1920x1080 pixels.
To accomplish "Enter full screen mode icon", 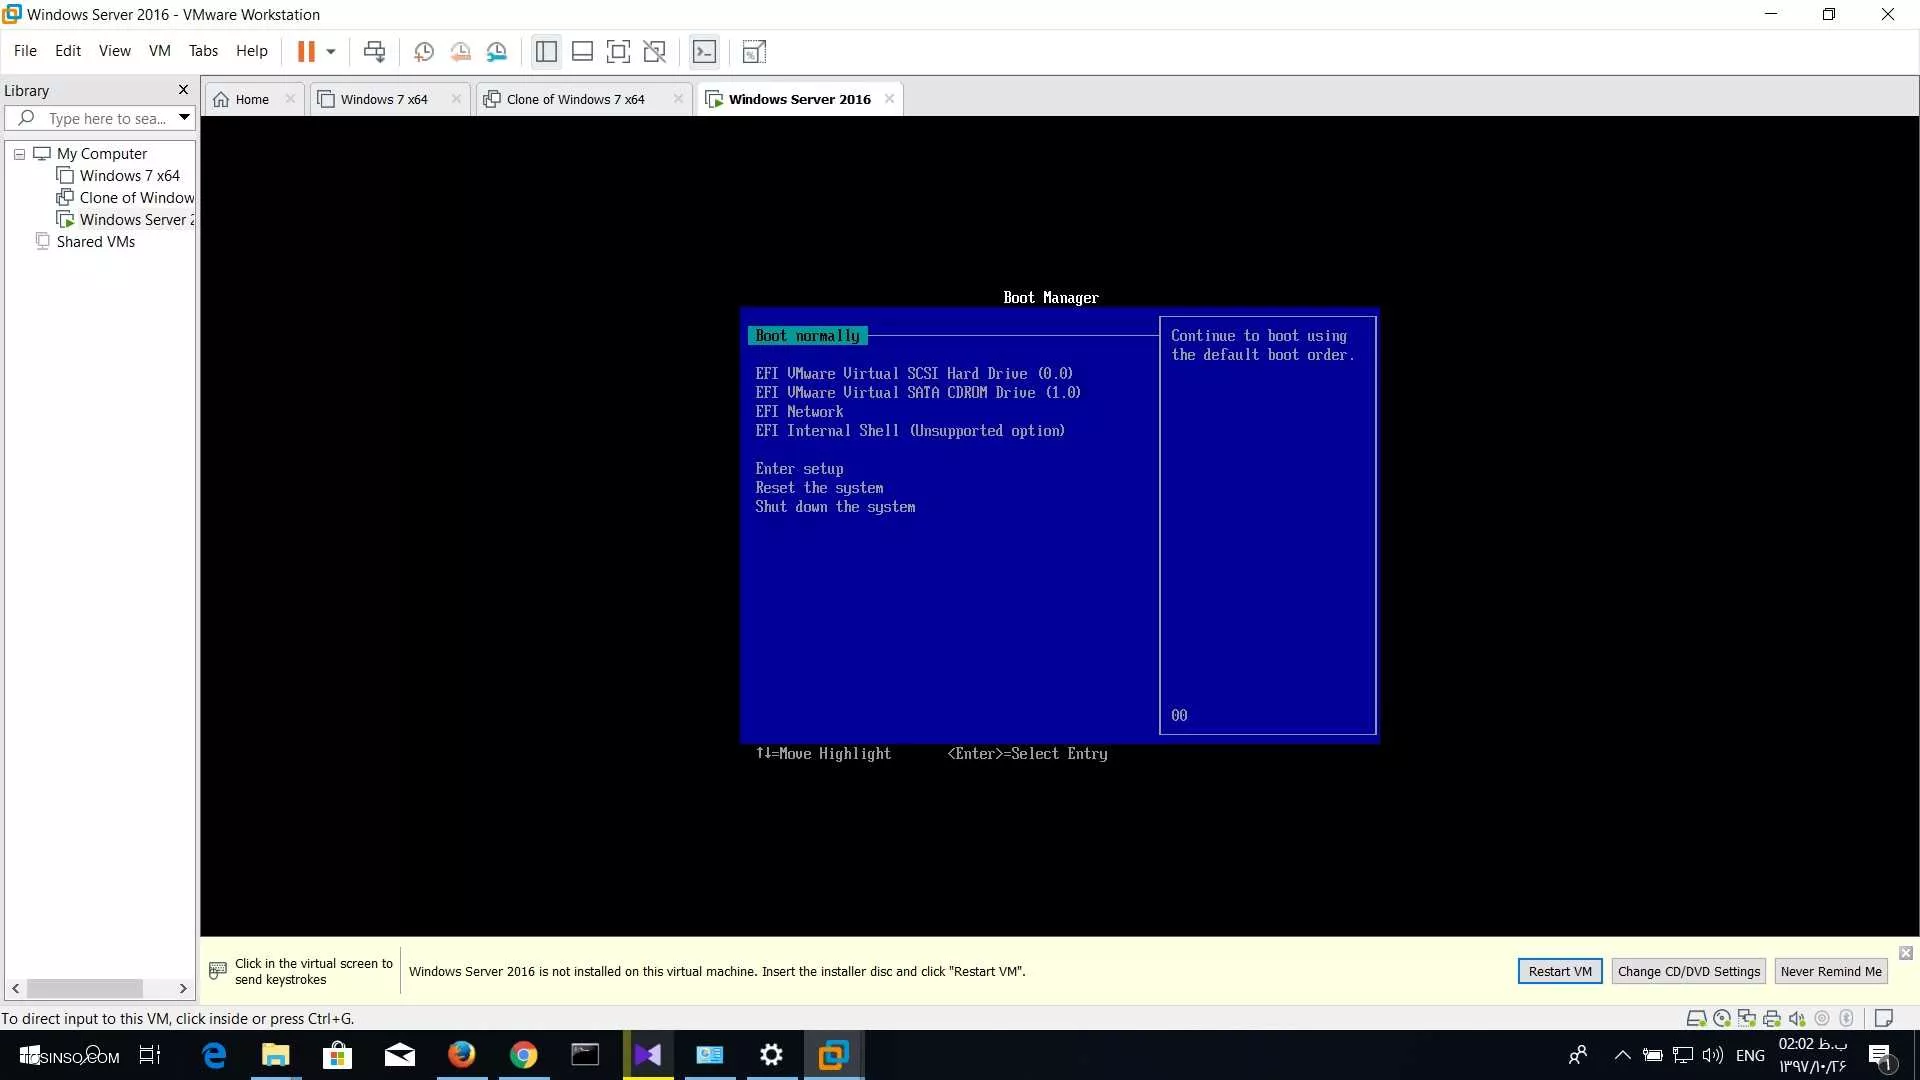I will [618, 52].
